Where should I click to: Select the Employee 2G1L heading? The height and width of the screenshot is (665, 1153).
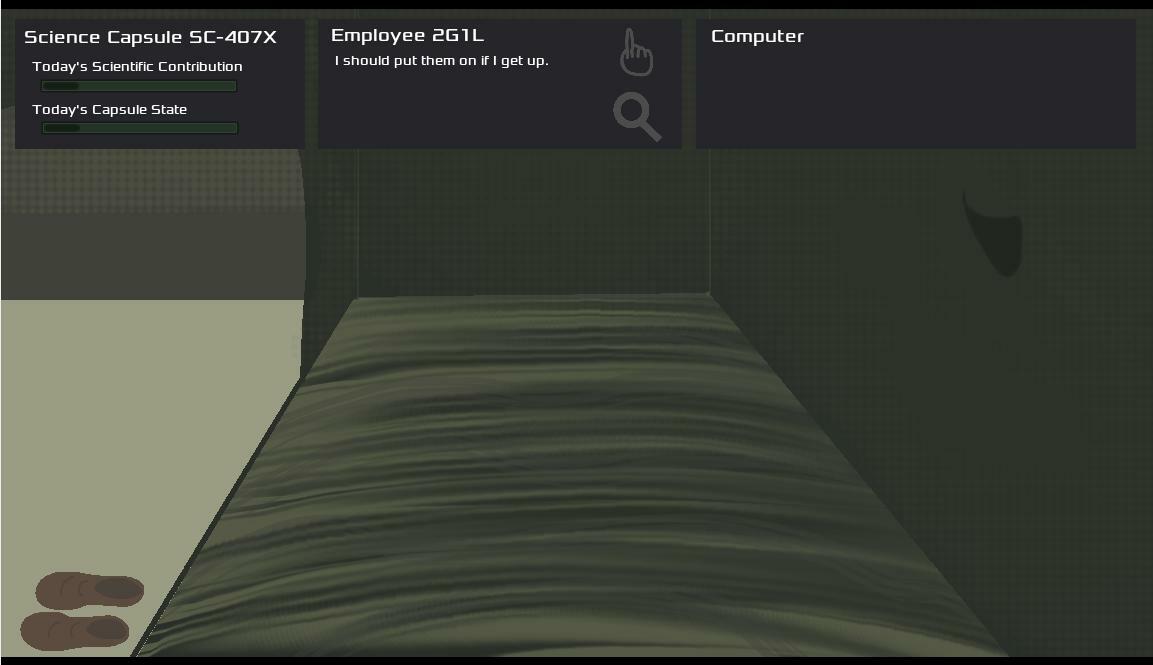click(x=407, y=36)
